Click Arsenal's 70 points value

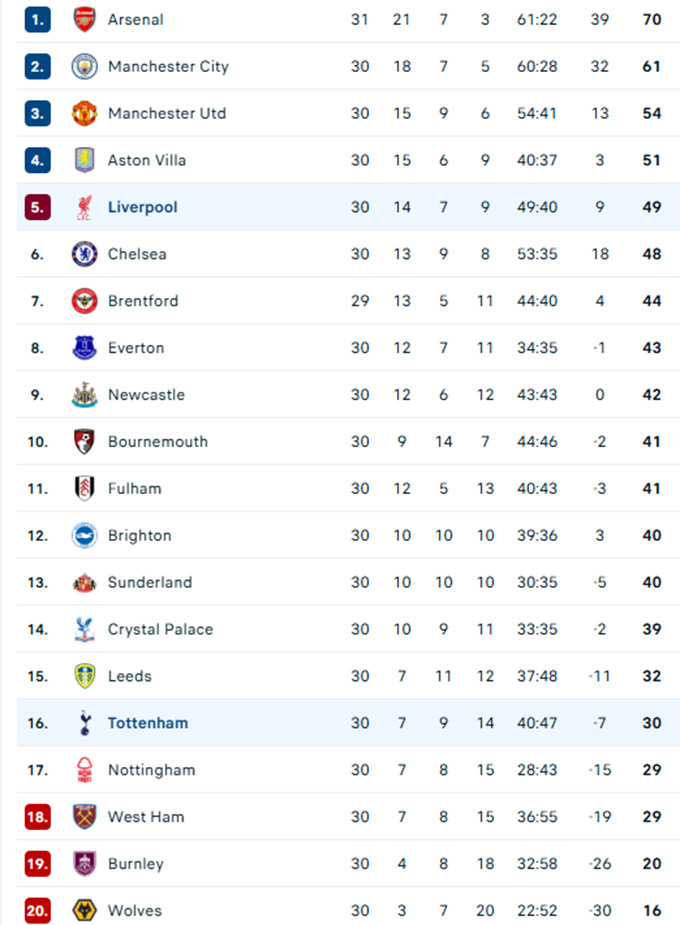click(652, 19)
